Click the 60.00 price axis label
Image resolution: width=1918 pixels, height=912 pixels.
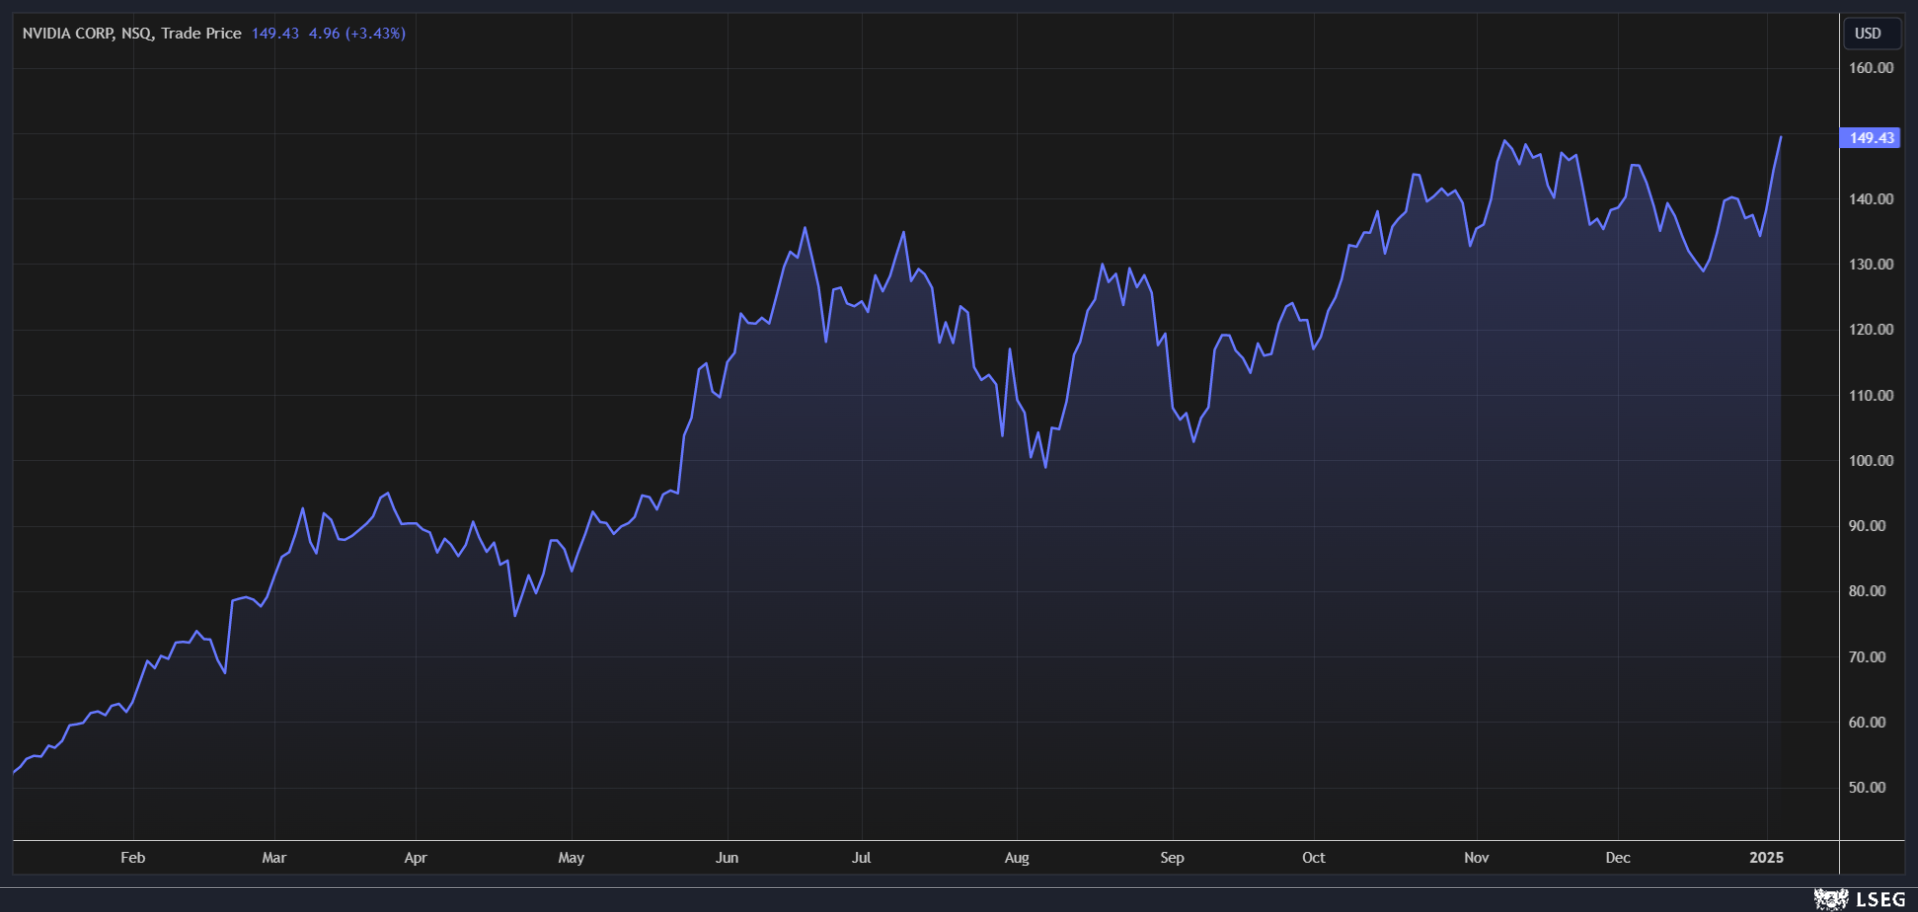(1867, 721)
